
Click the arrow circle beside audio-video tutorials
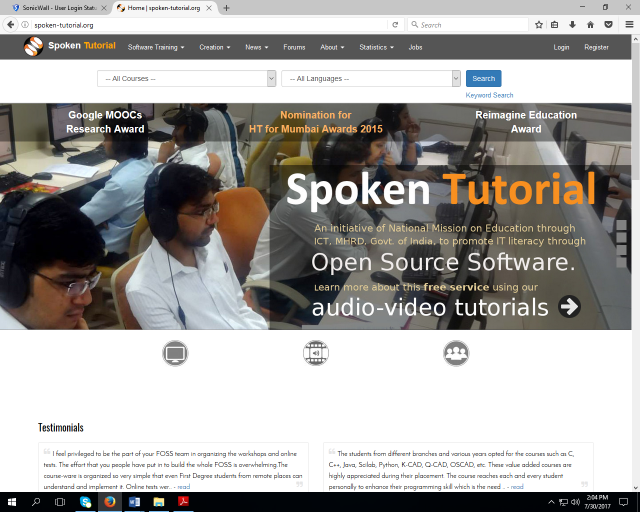570,307
